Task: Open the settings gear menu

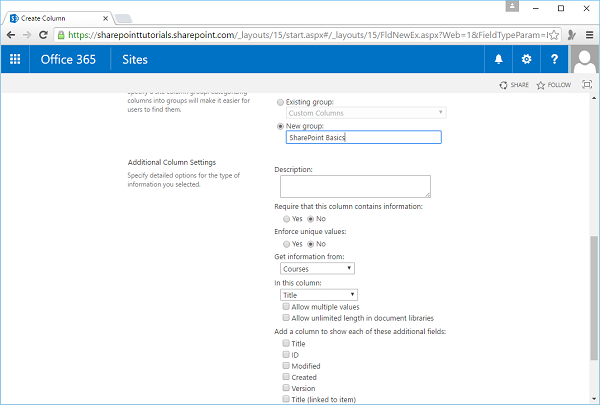Action: point(527,59)
